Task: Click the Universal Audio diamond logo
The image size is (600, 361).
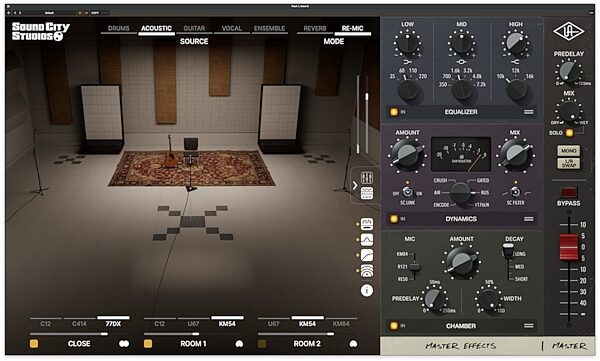Action: tap(568, 31)
